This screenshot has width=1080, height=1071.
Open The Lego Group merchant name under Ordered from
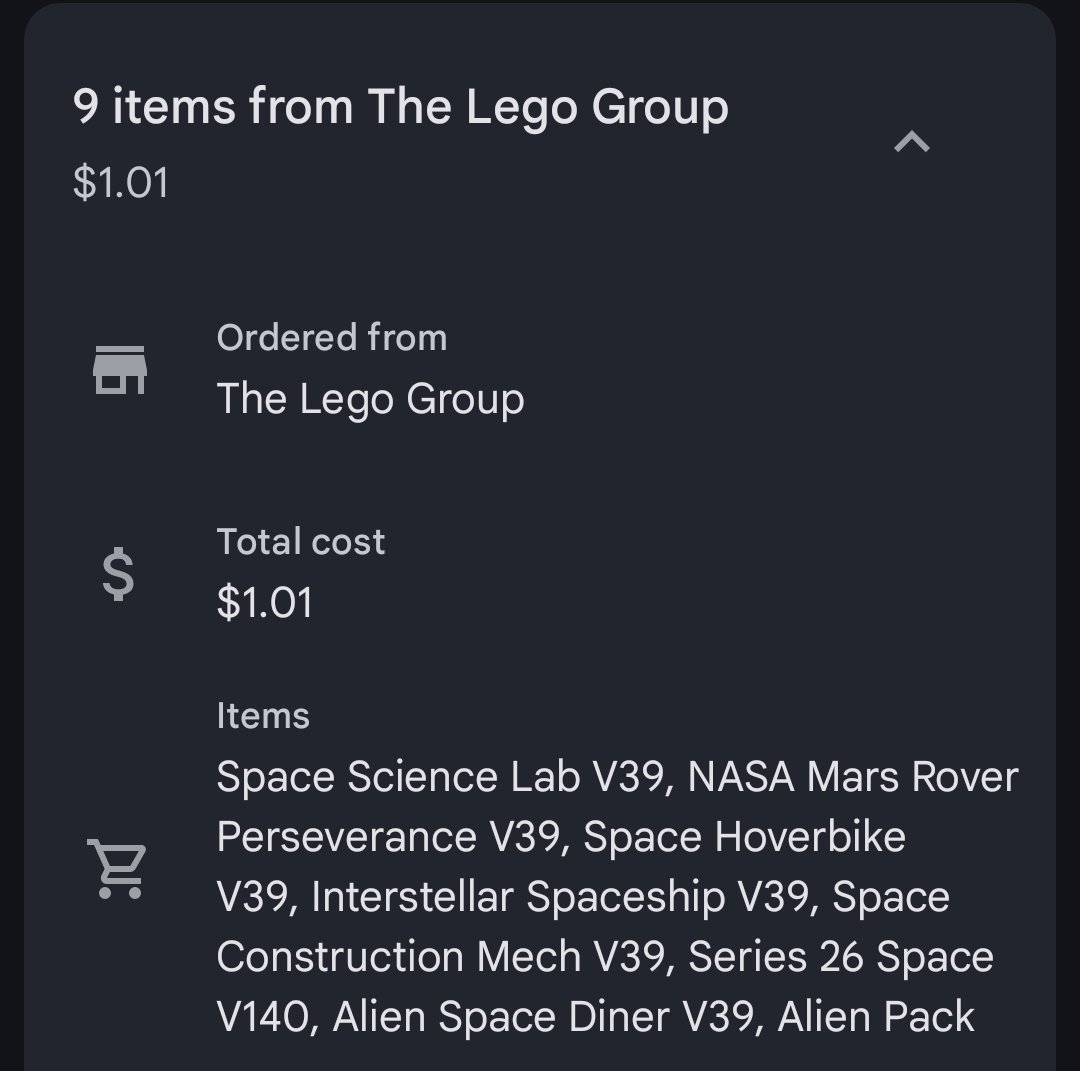pyautogui.click(x=371, y=399)
